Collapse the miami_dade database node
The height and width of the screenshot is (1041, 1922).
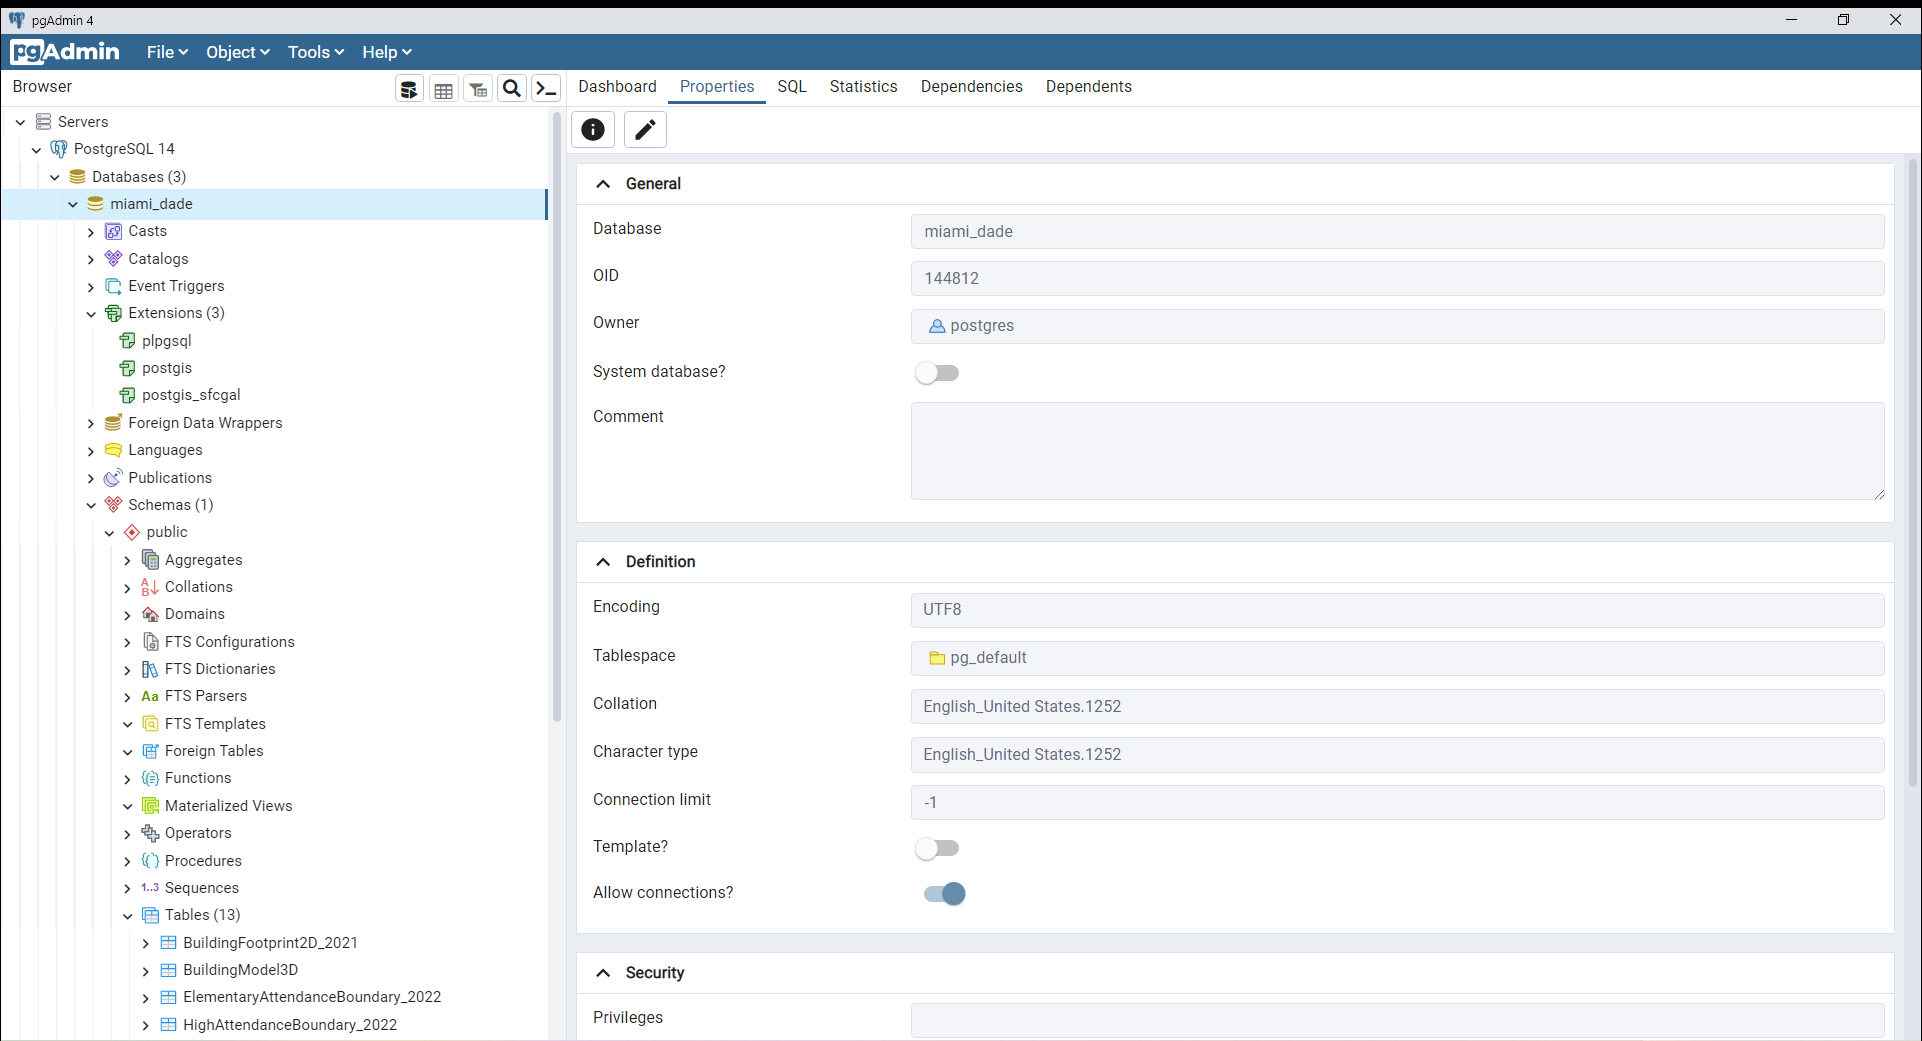[x=72, y=204]
